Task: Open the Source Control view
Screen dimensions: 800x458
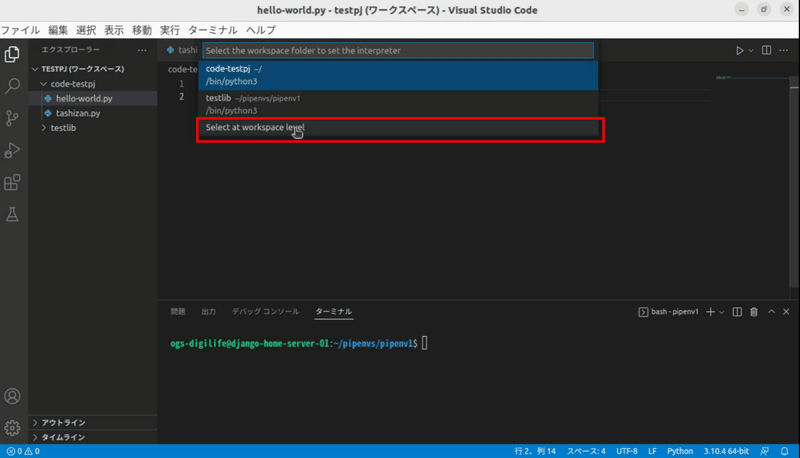Action: tap(12, 118)
